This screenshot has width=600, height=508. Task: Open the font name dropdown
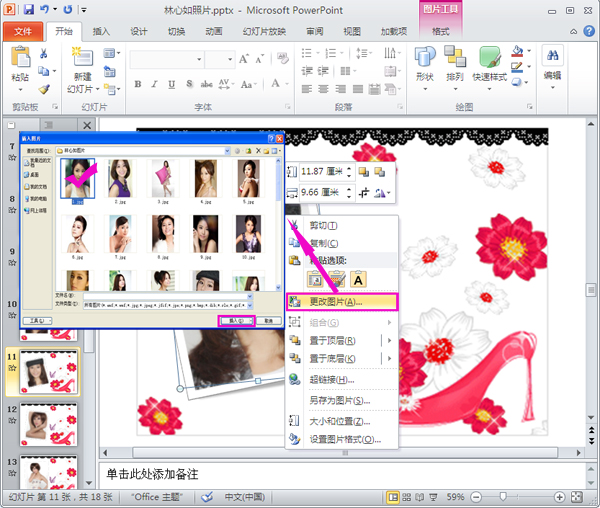199,59
